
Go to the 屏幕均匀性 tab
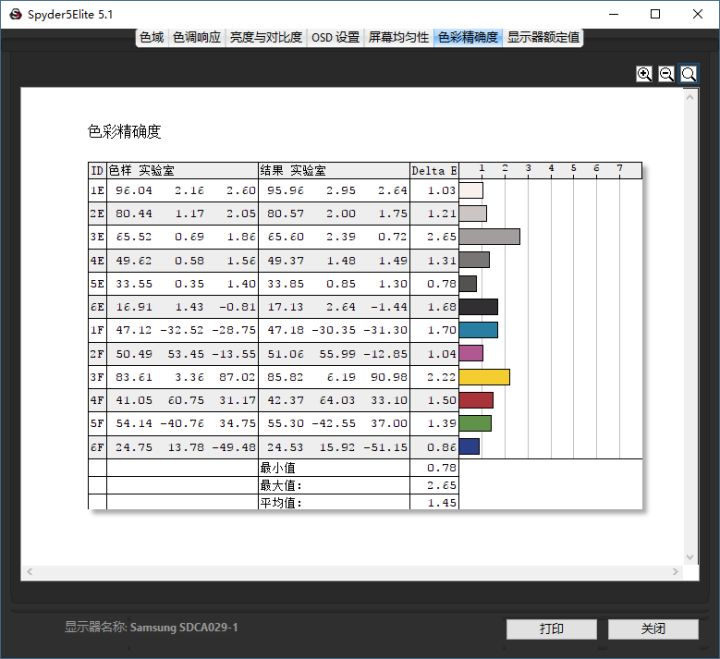coord(399,37)
